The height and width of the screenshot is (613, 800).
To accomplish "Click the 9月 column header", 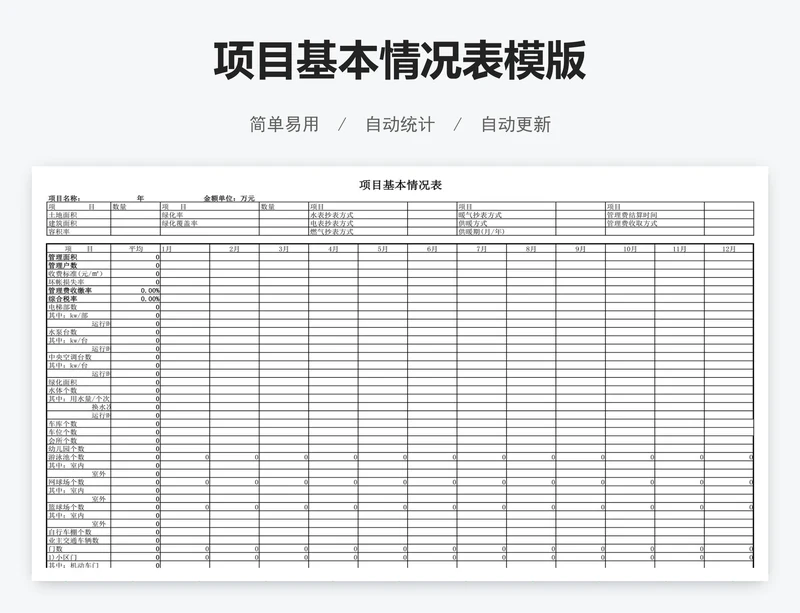I will [x=581, y=249].
